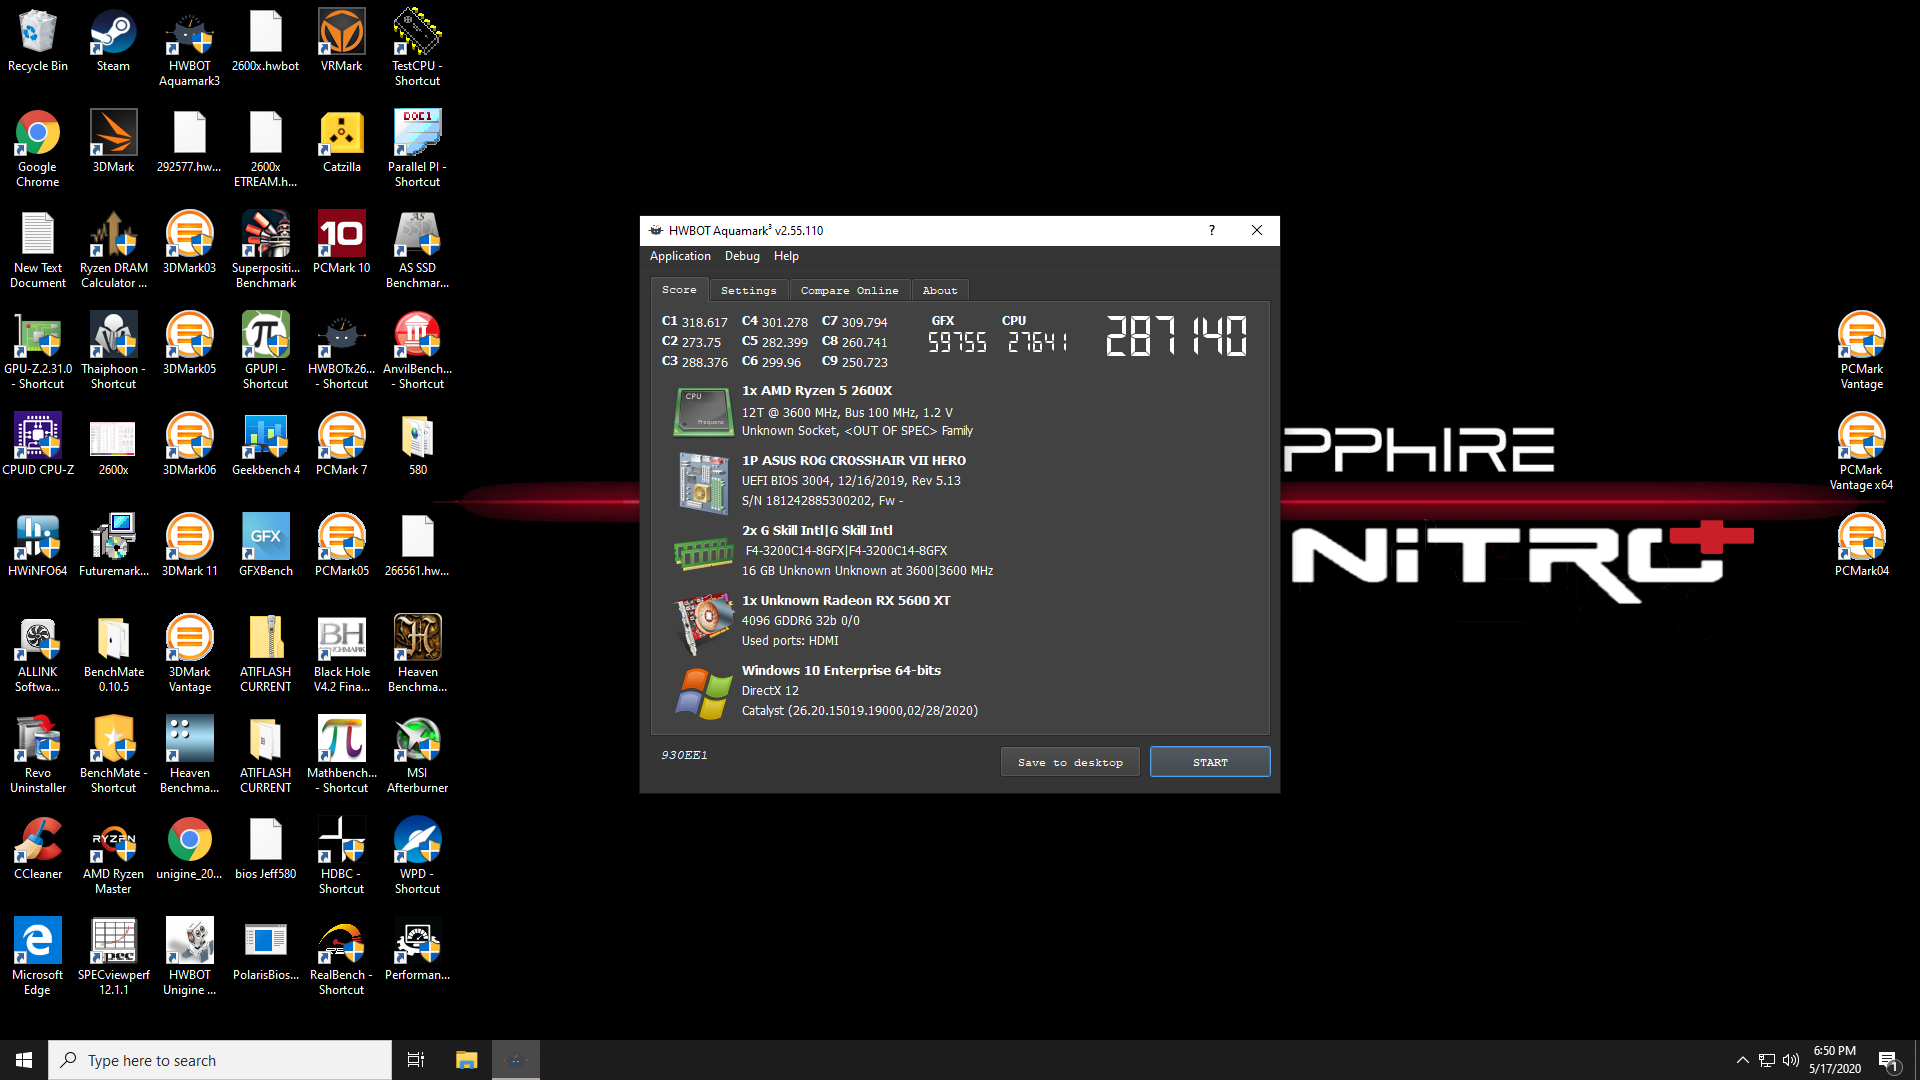Open File Explorer from taskbar
1920x1080 pixels.
466,1060
